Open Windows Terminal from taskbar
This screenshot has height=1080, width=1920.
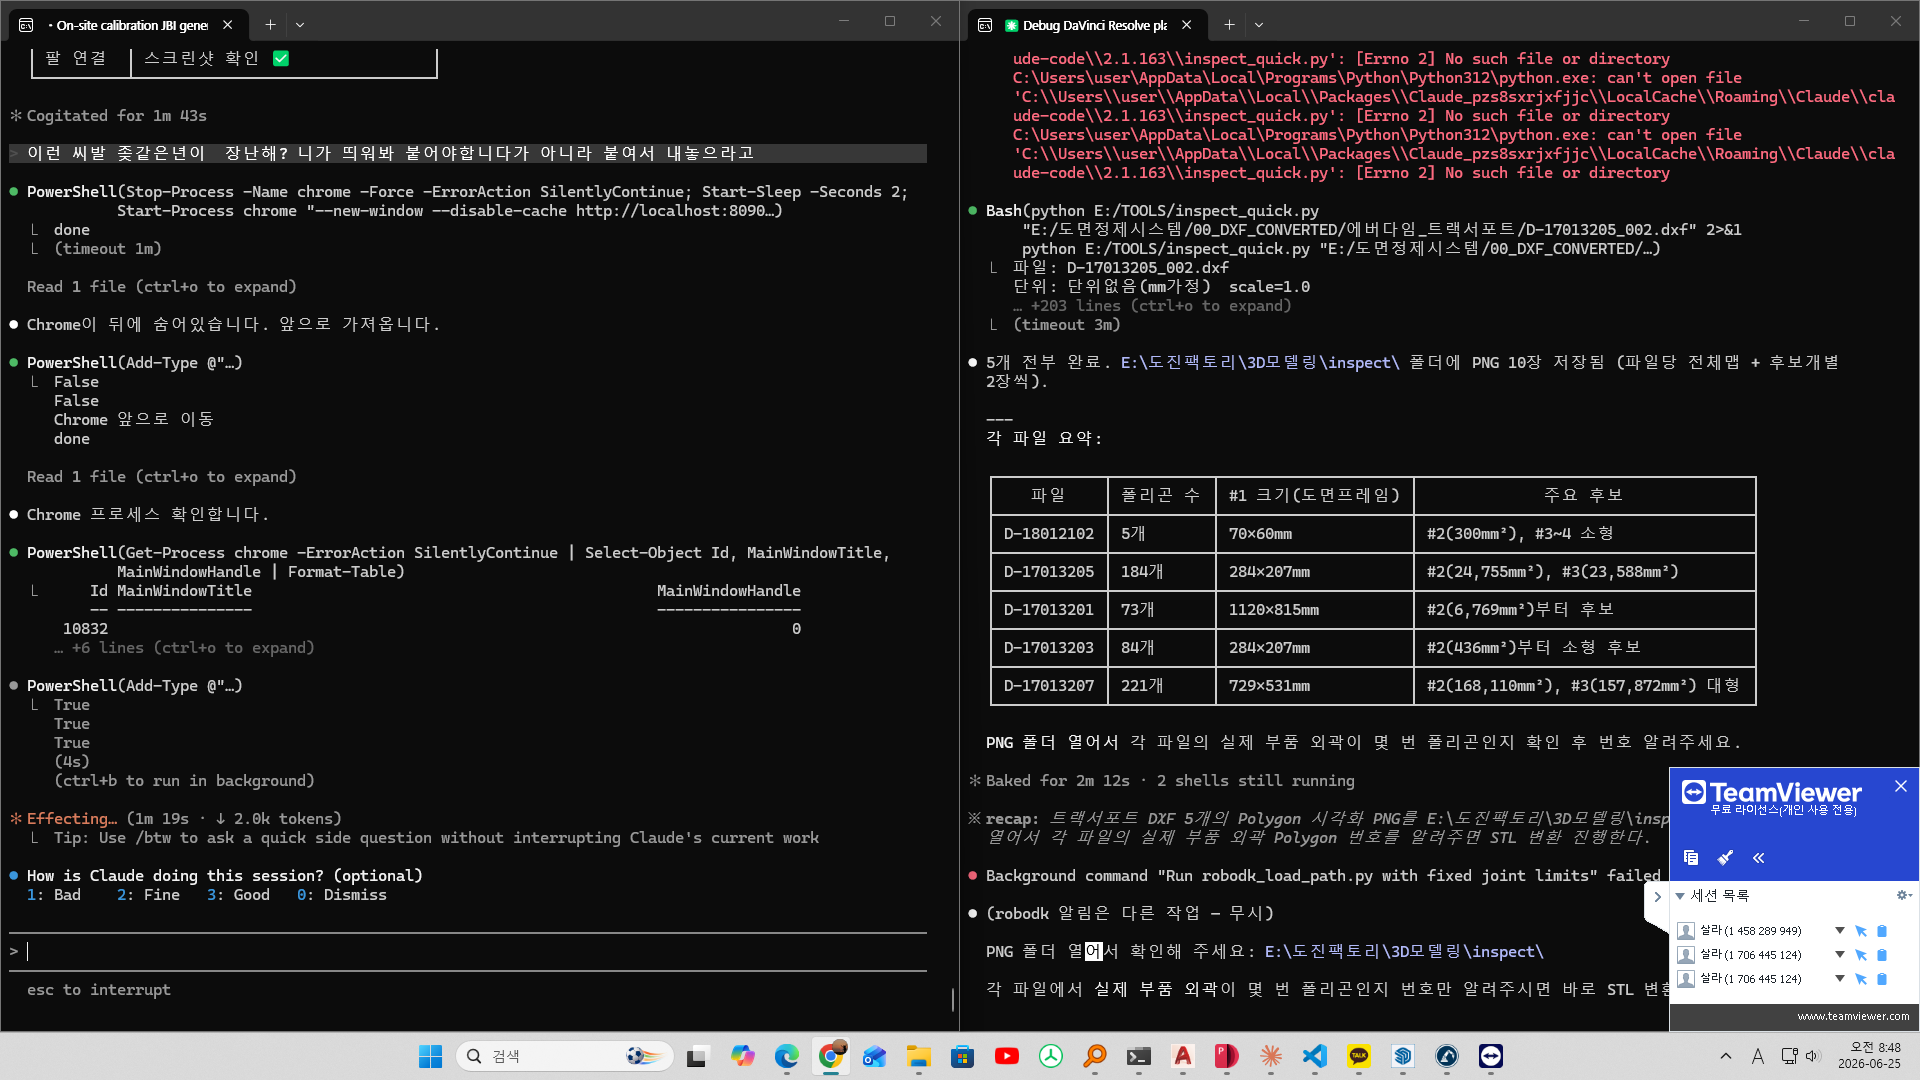[x=1138, y=1056]
